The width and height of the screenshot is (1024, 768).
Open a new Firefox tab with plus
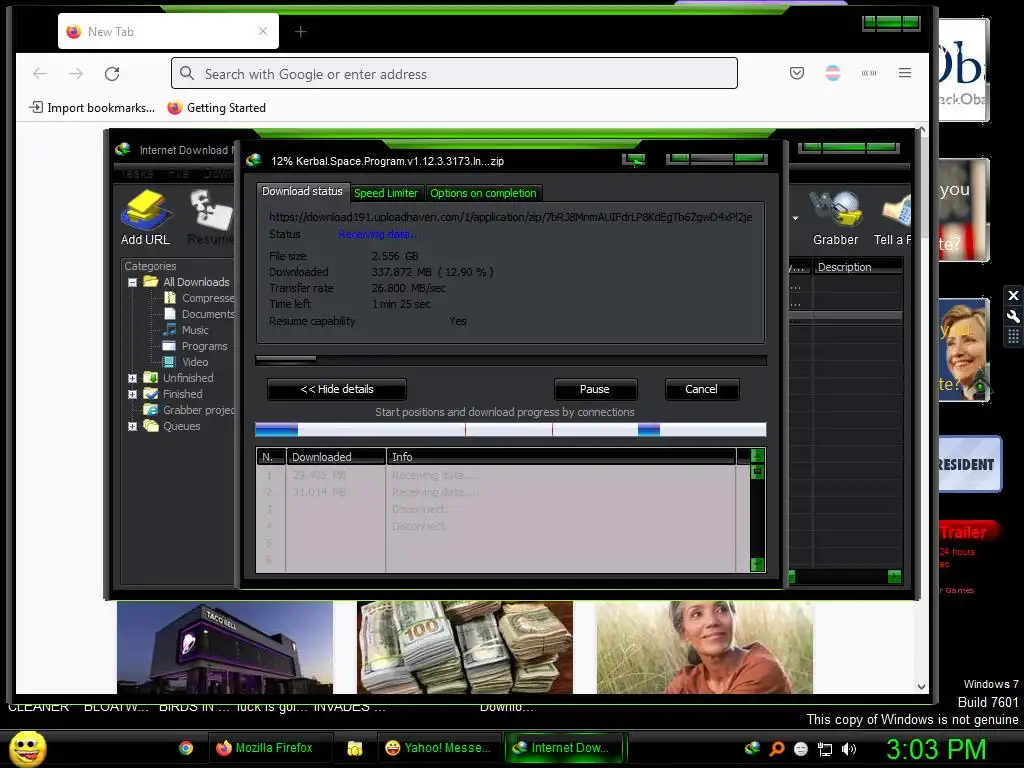coord(300,31)
